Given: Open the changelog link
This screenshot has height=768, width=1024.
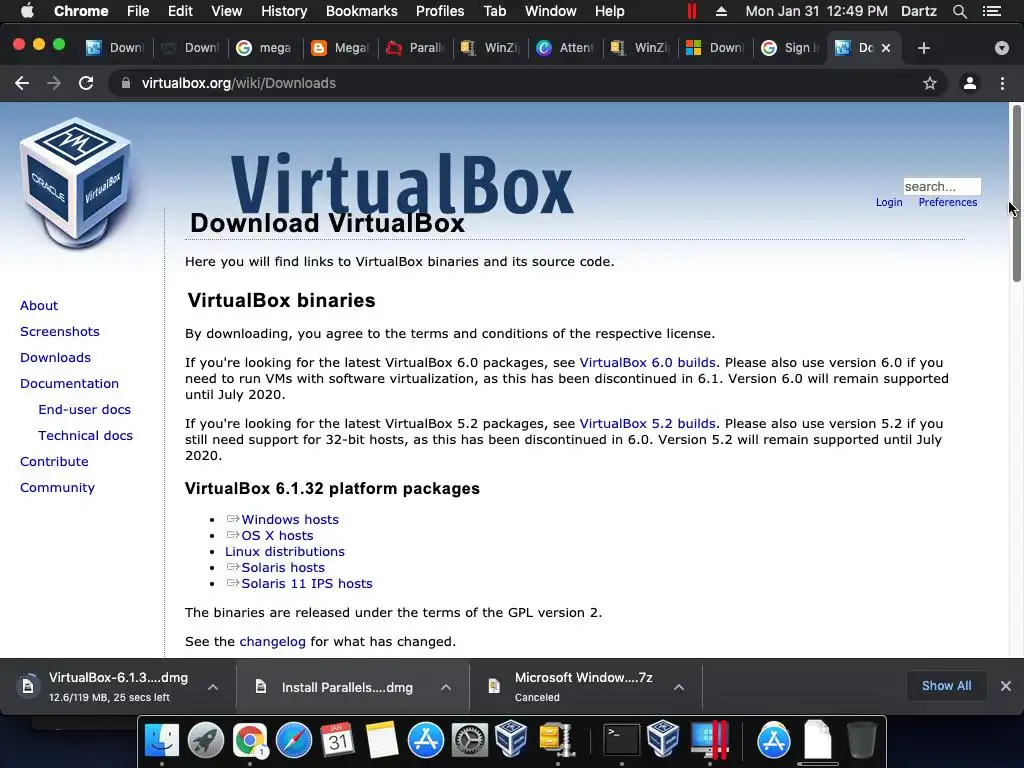Looking at the screenshot, I should (x=272, y=641).
